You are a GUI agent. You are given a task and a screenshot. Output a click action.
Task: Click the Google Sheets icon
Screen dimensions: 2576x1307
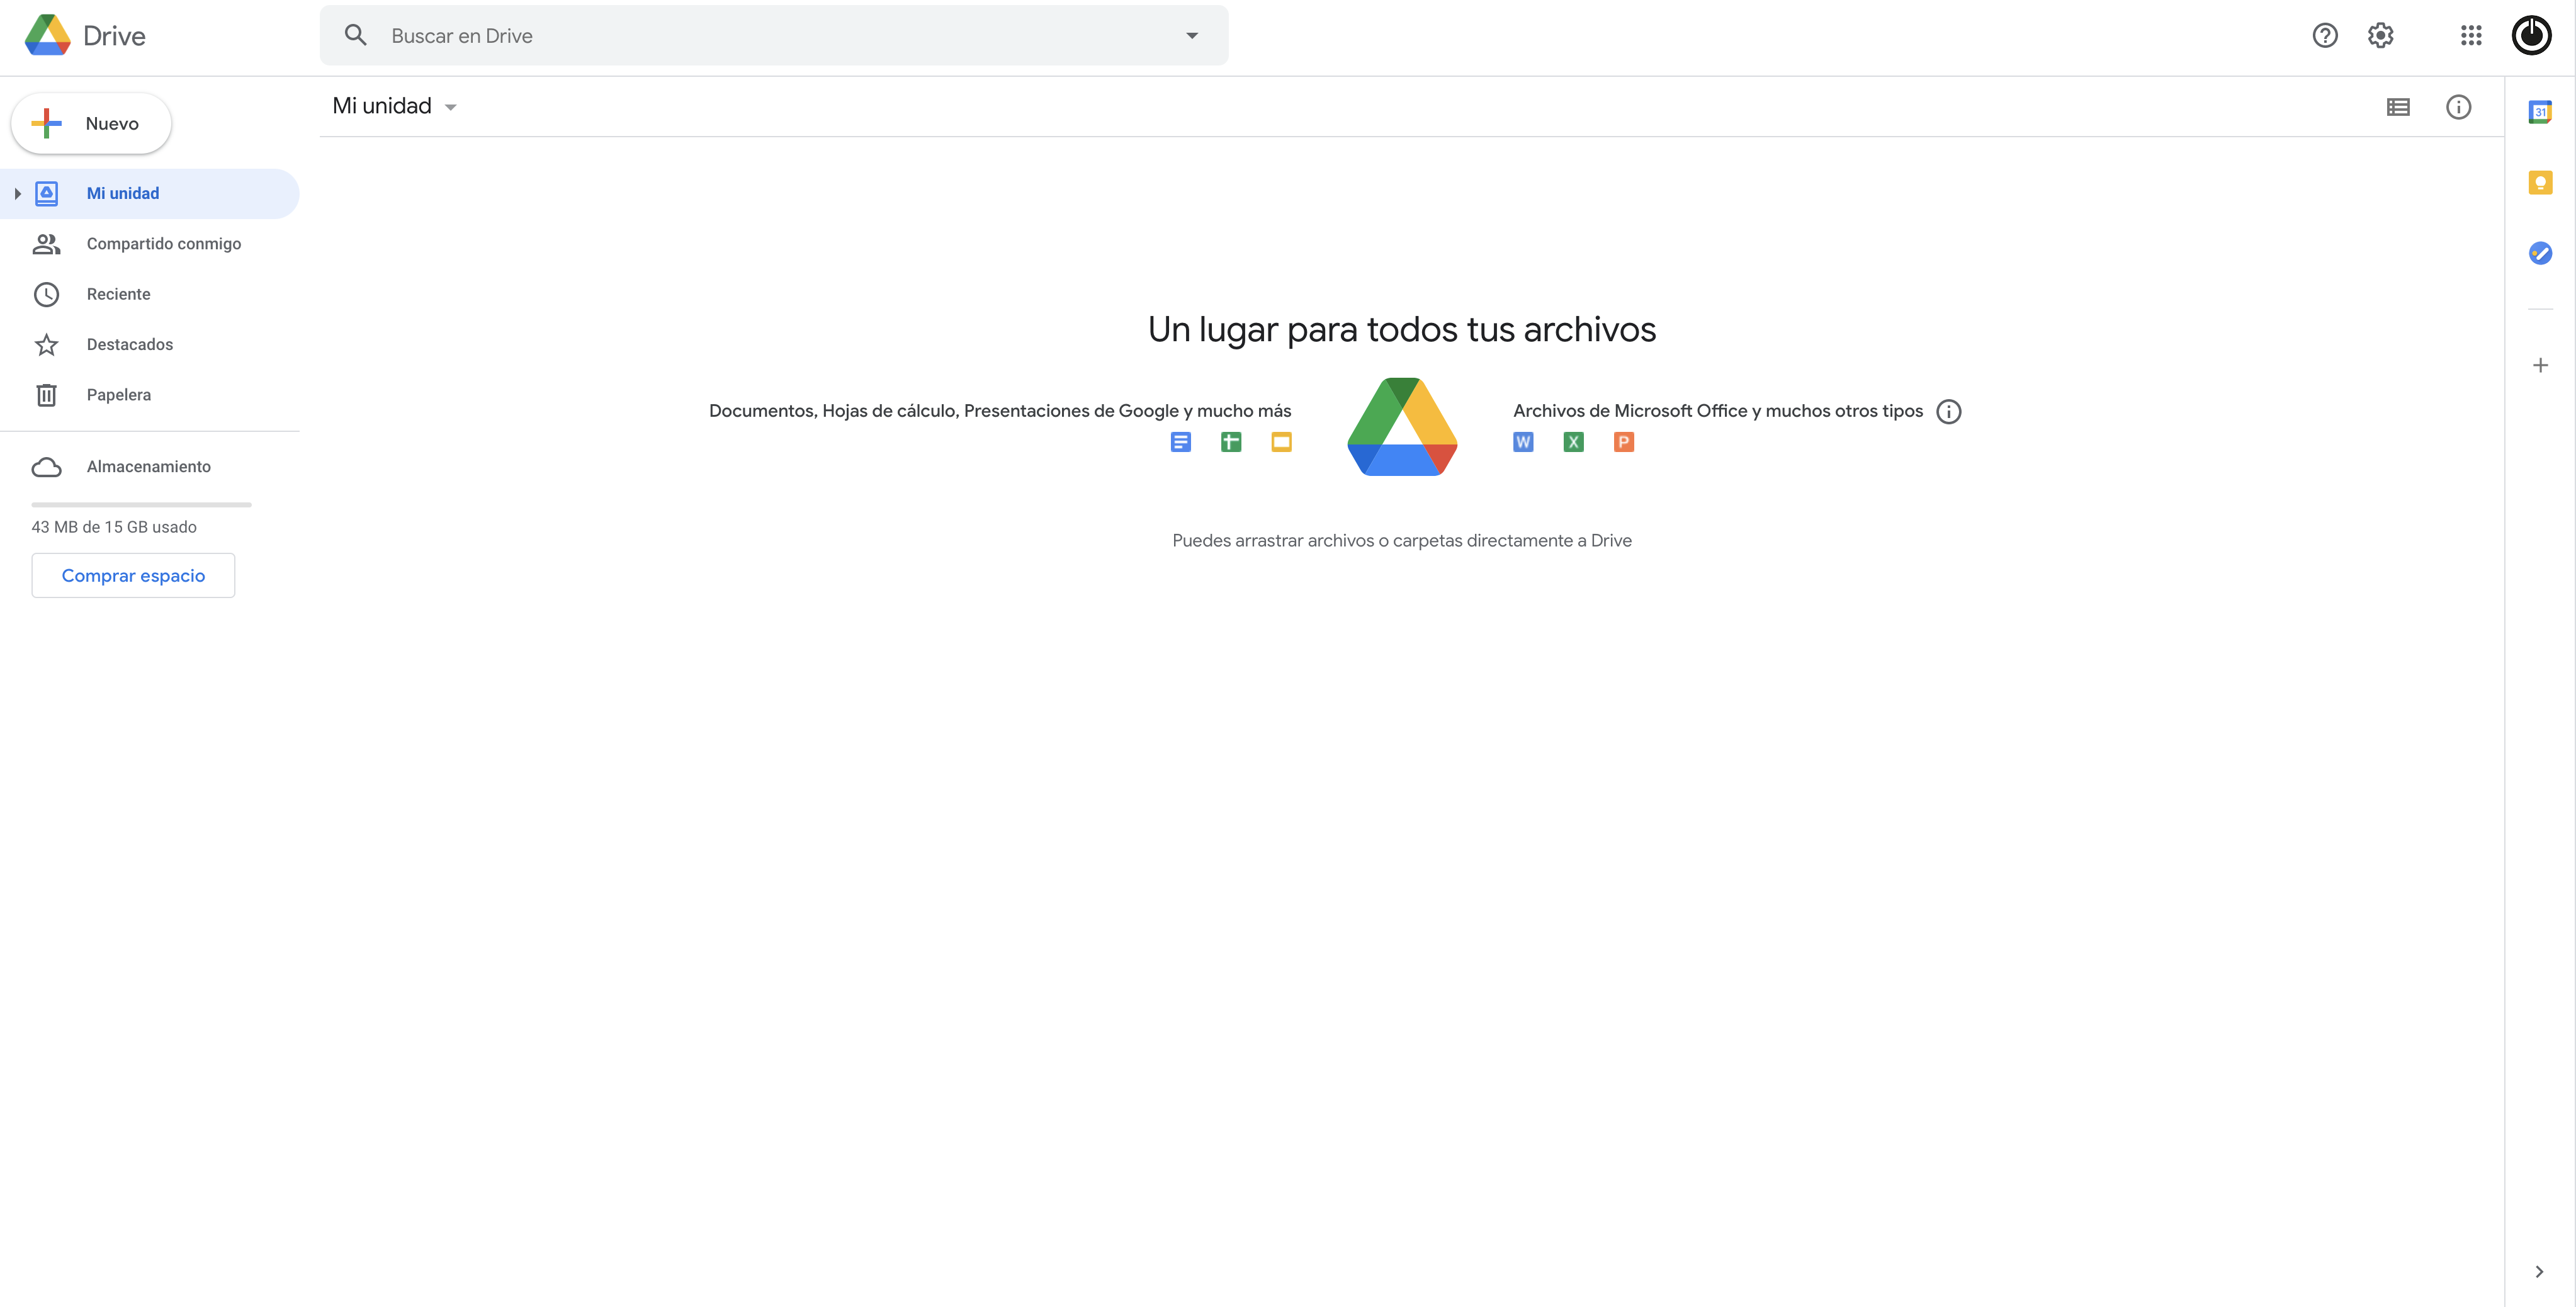[1231, 442]
